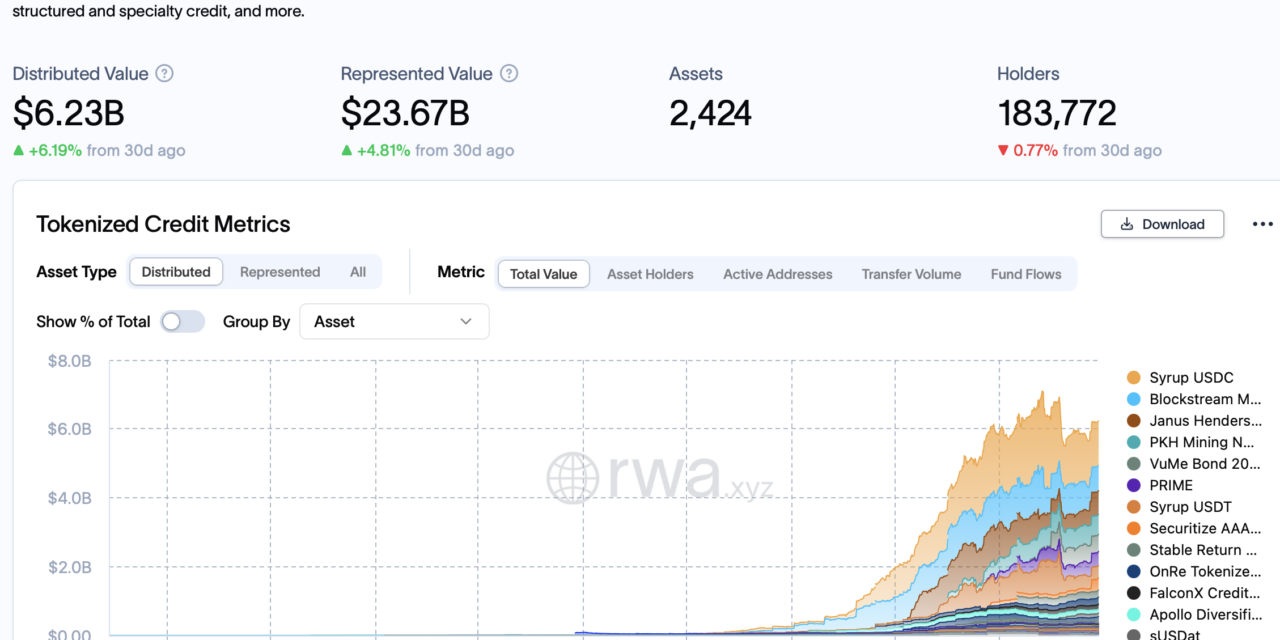Image resolution: width=1280 pixels, height=640 pixels.
Task: Switch to the Transfer Volume metric tab
Action: [x=911, y=274]
